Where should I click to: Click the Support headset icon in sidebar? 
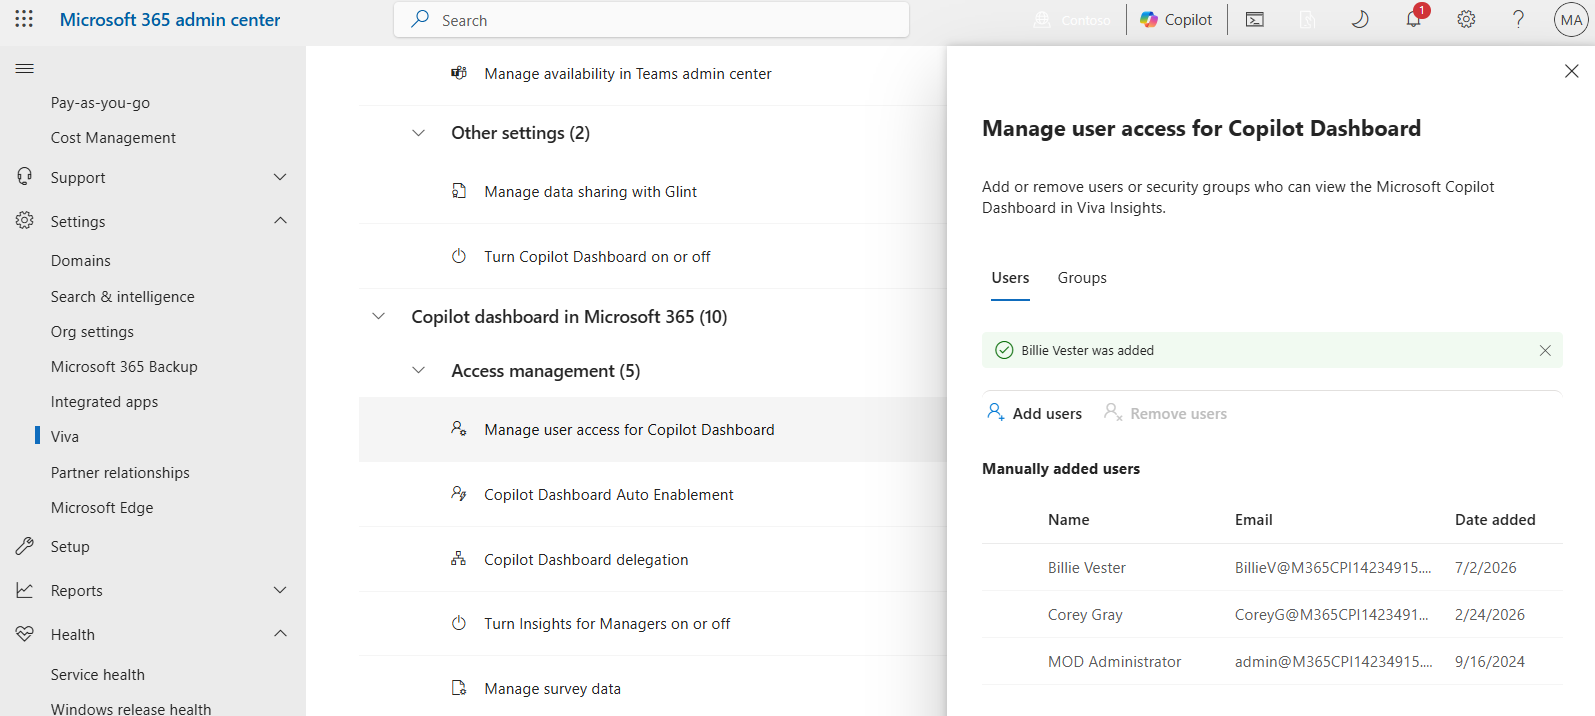click(x=25, y=177)
